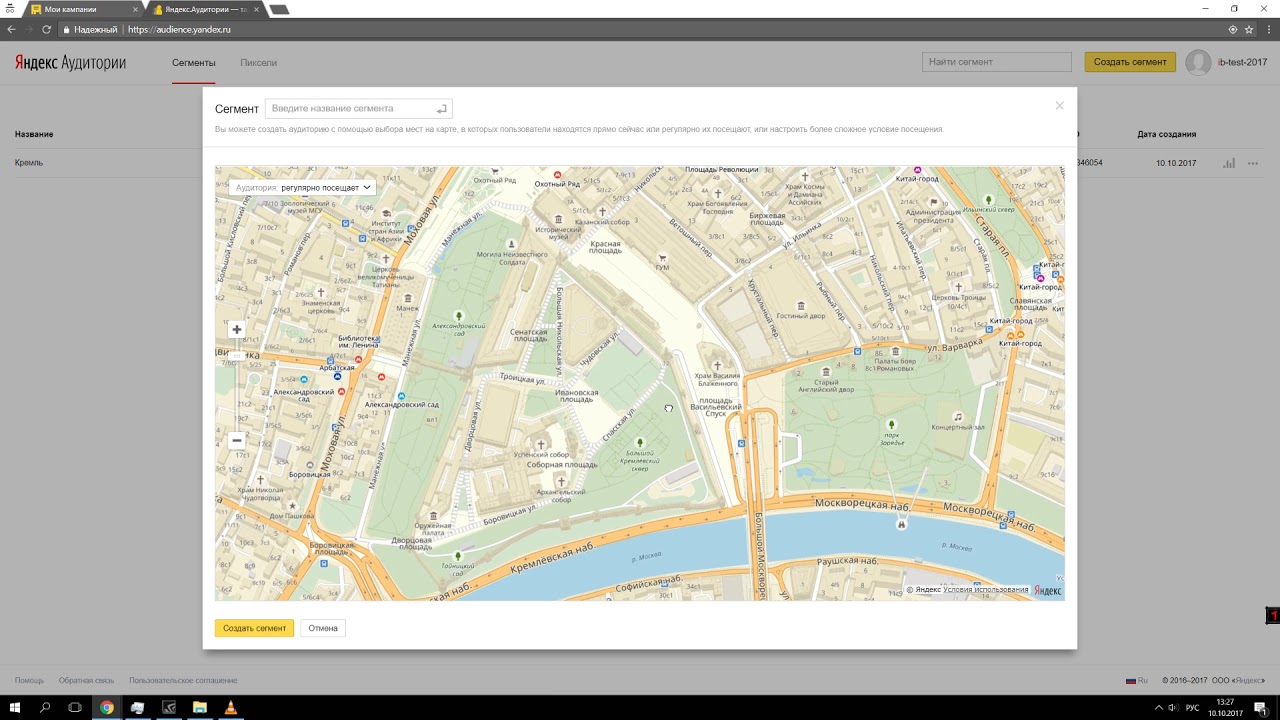Open the three-dots menu for Кремль segment

[x=1253, y=163]
